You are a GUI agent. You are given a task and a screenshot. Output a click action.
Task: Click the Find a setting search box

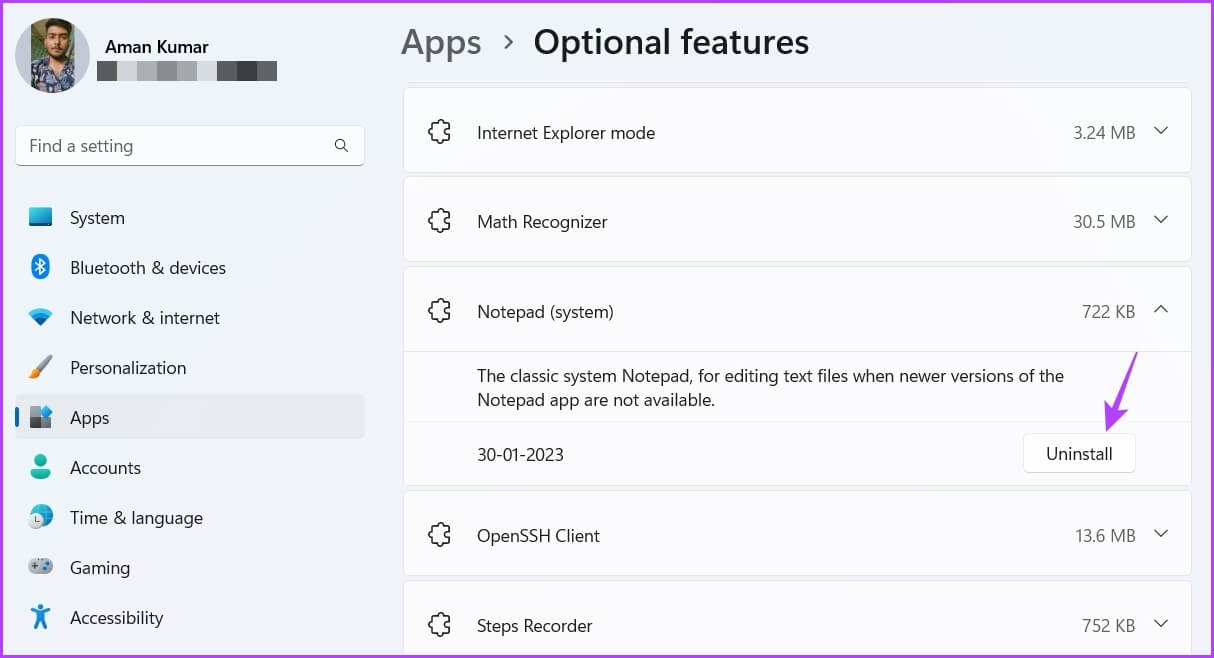click(x=190, y=146)
